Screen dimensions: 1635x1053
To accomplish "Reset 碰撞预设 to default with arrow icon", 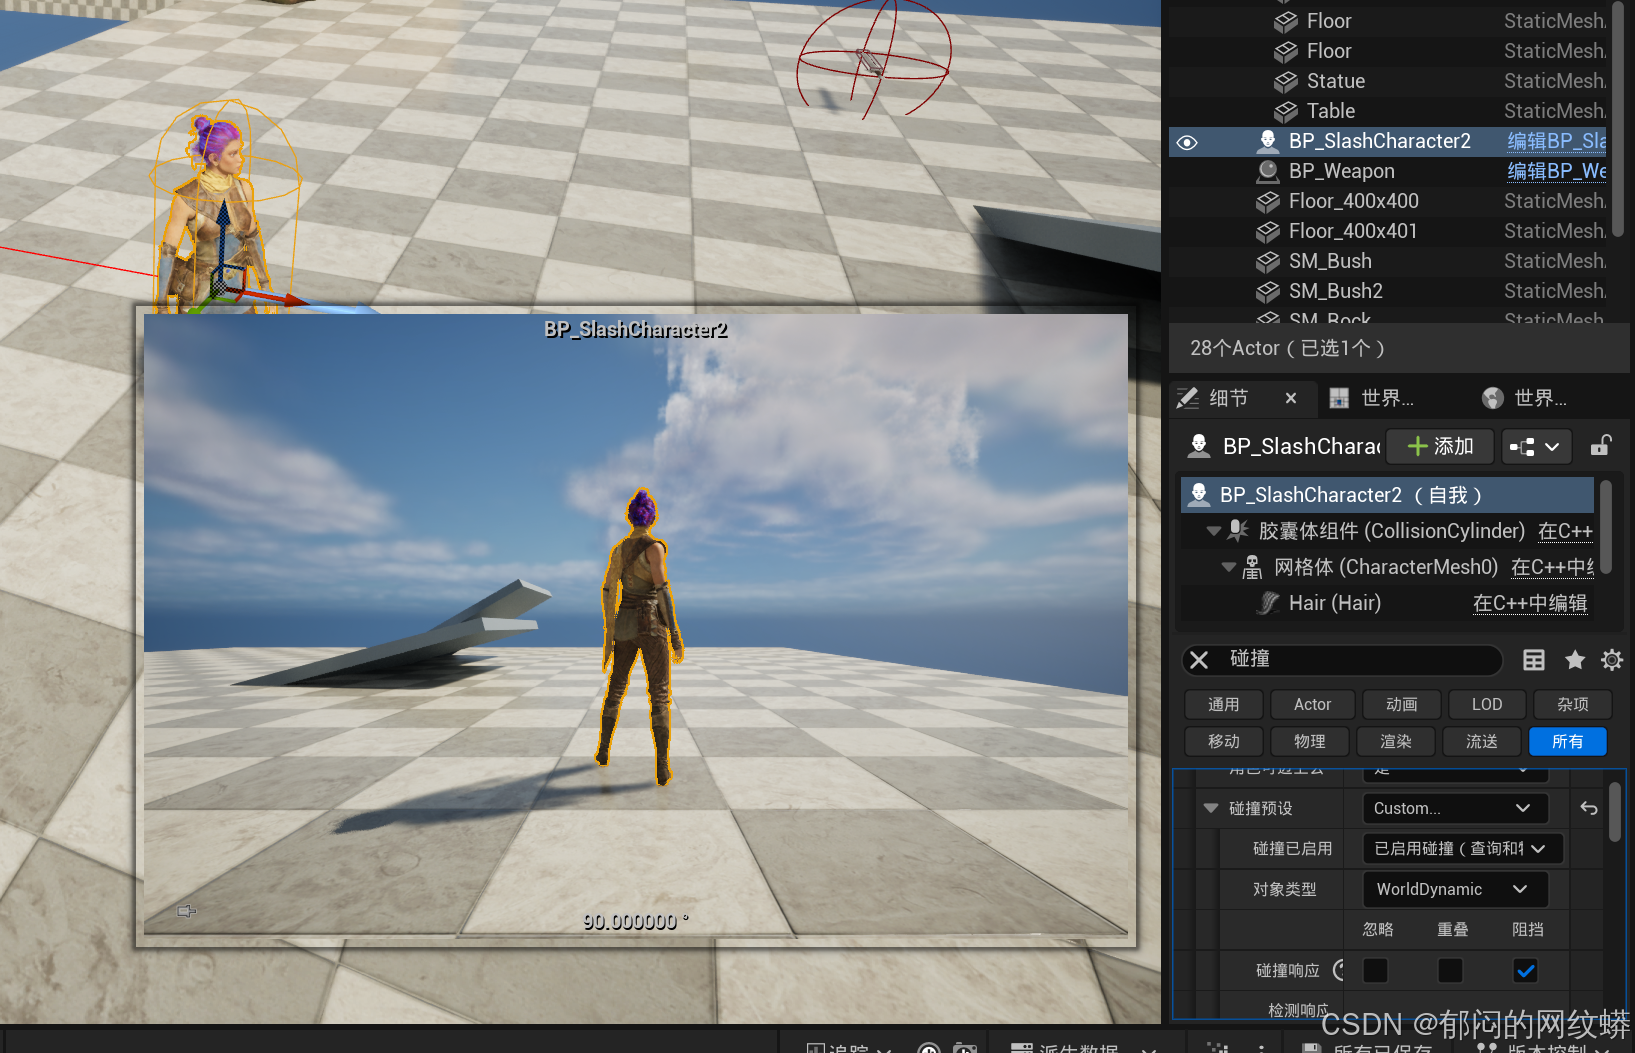I will [x=1589, y=808].
